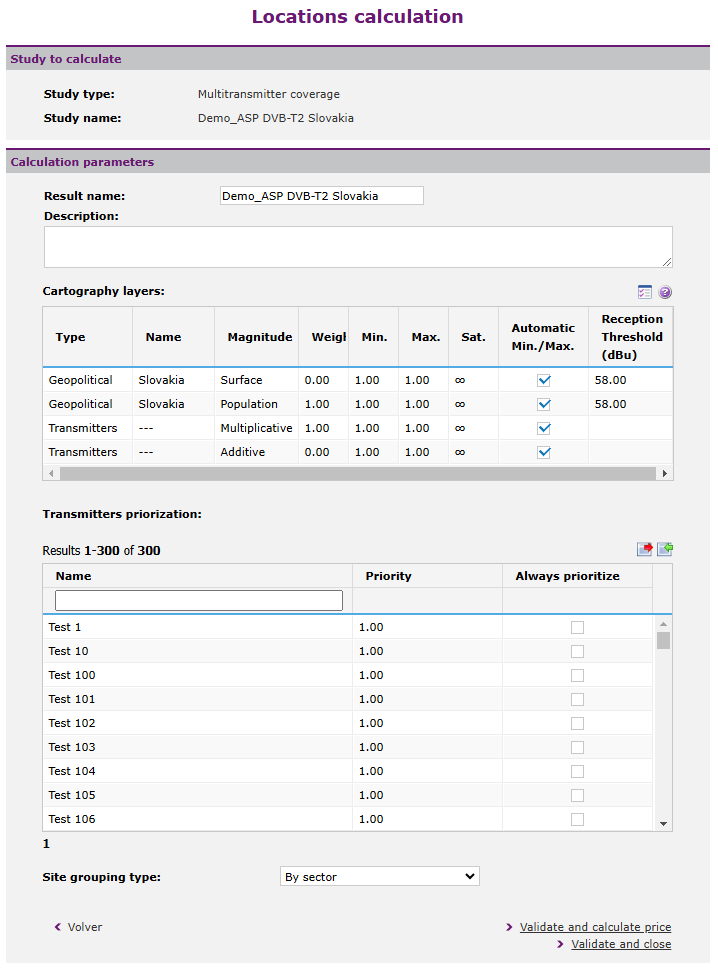The width and height of the screenshot is (718, 970).
Task: Click the transmitters list scrollbar thumb
Action: (664, 640)
